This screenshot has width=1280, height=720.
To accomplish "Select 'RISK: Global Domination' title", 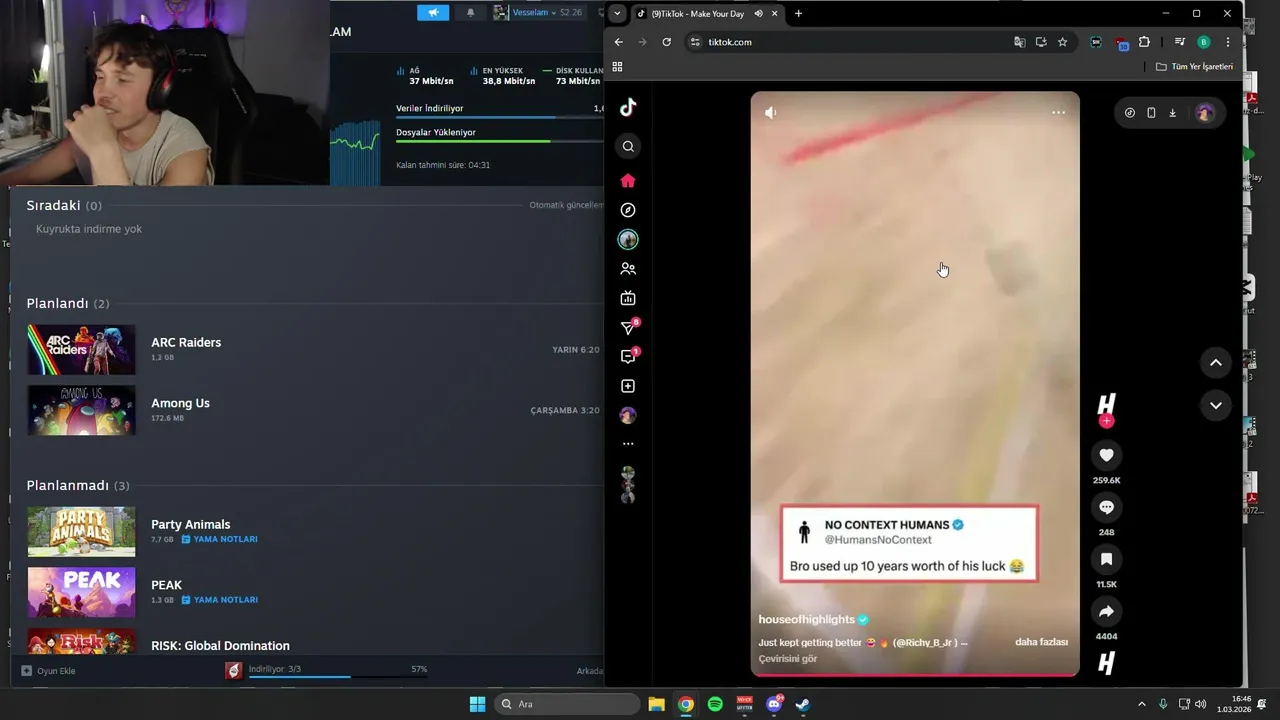I will coord(220,646).
